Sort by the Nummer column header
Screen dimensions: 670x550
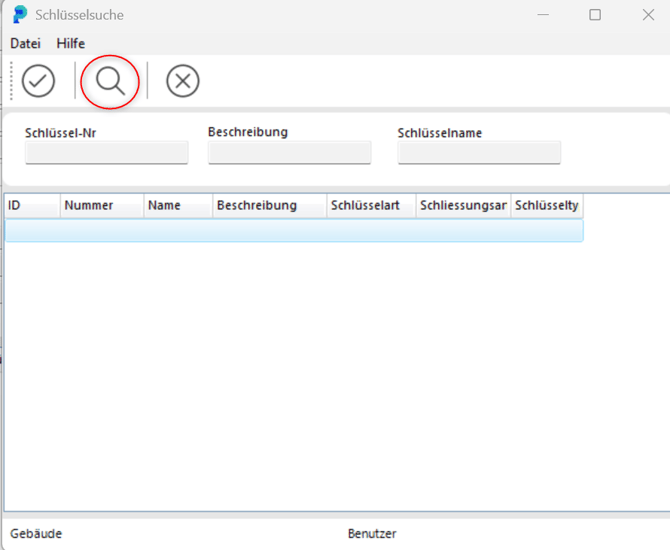pyautogui.click(x=102, y=206)
